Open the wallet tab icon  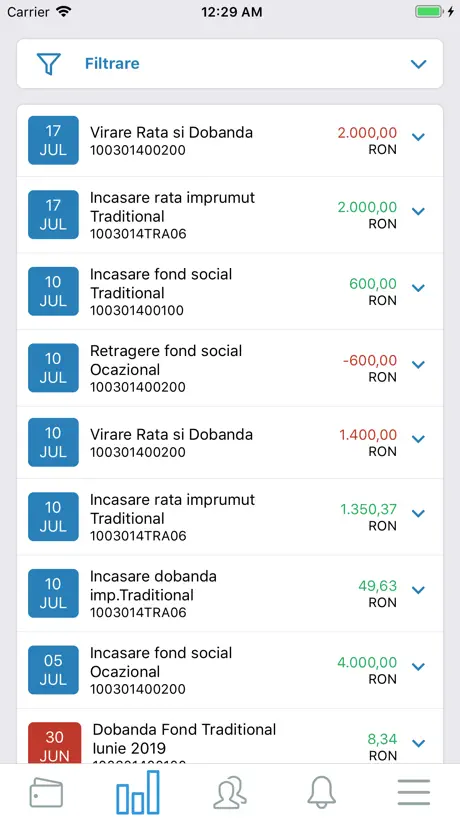pos(46,792)
